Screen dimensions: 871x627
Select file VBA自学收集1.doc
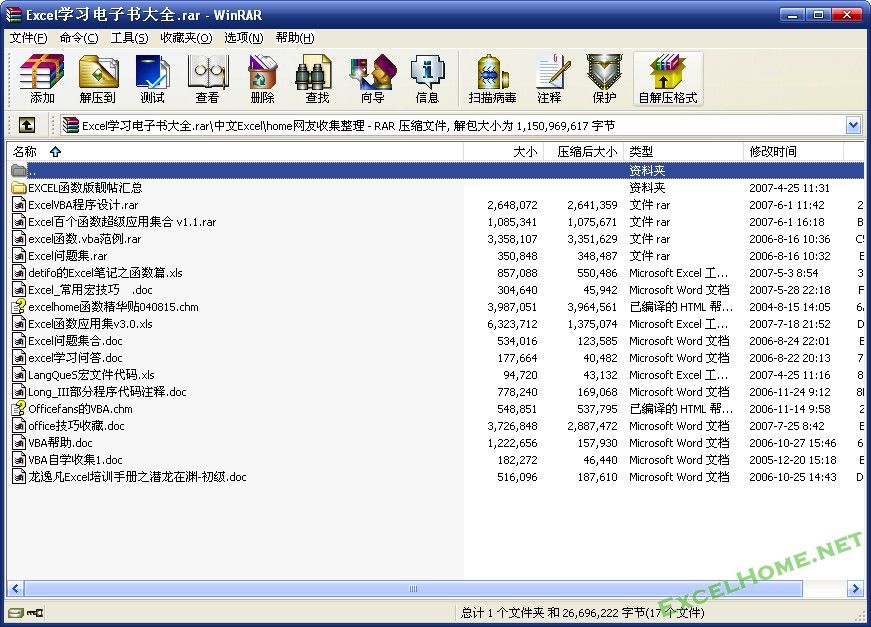[x=75, y=460]
